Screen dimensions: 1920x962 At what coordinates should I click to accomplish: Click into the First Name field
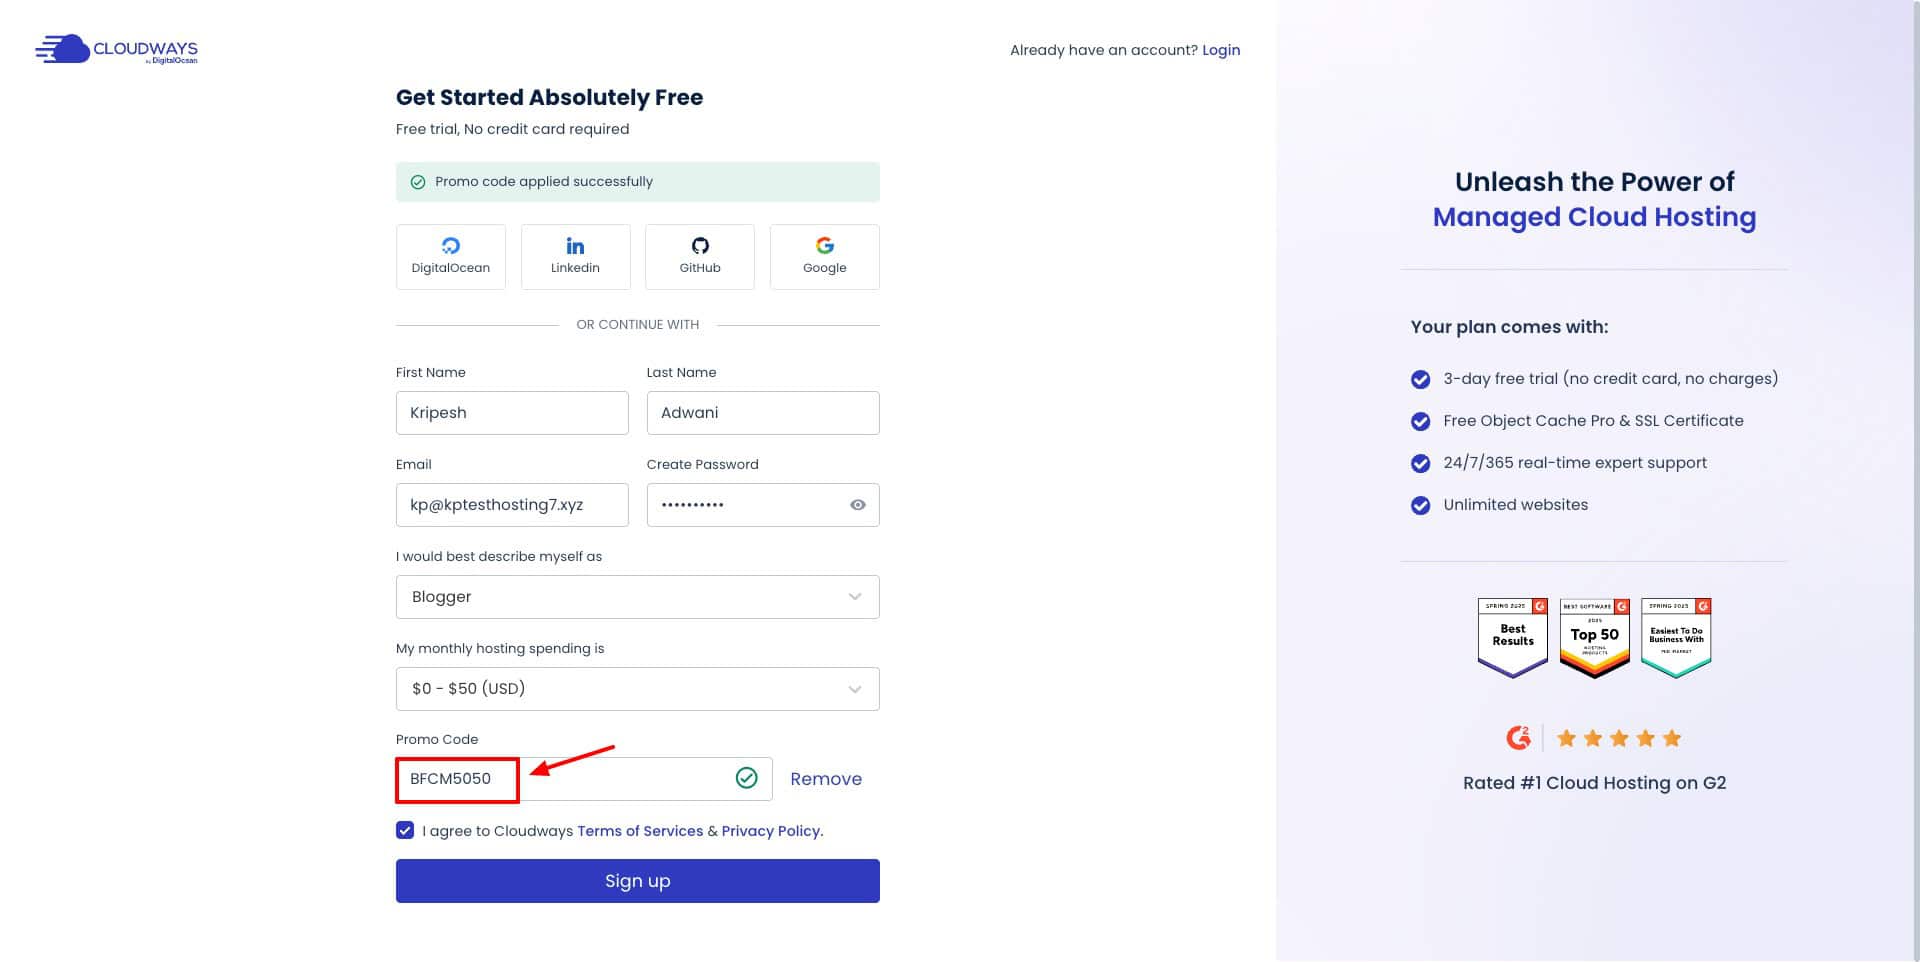(x=512, y=413)
